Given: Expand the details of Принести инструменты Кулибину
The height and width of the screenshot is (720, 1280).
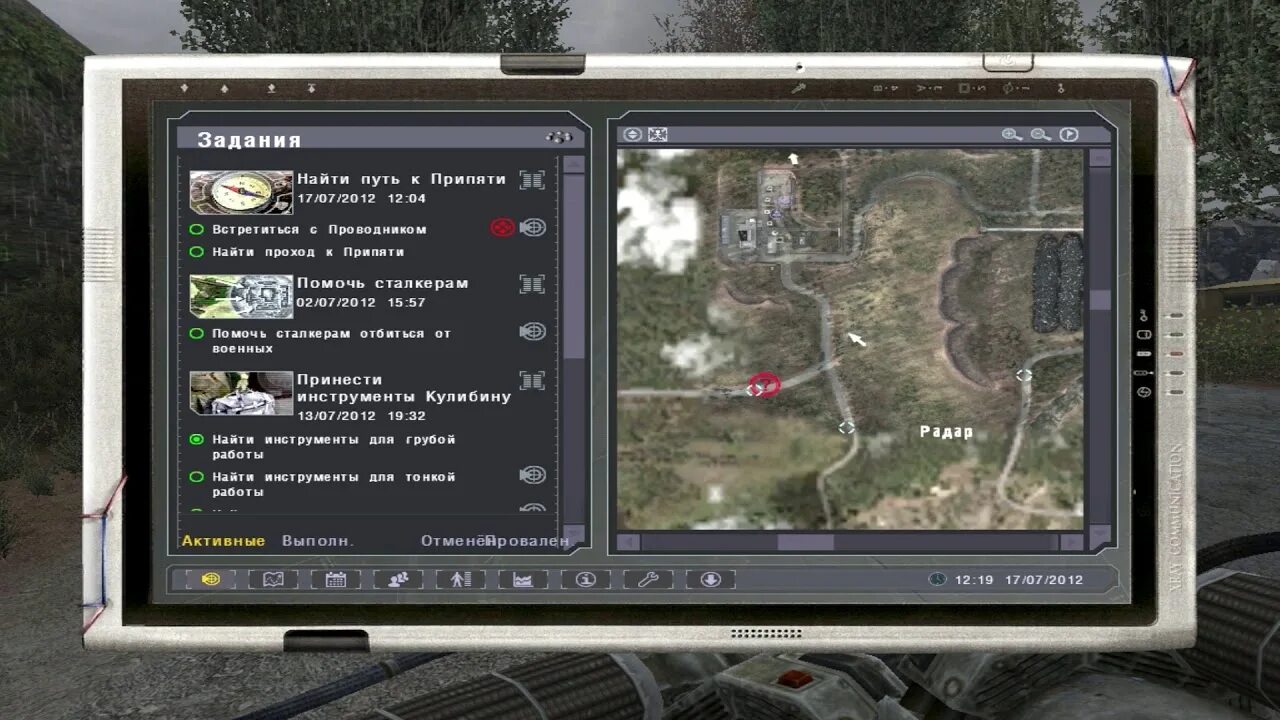Looking at the screenshot, I should (532, 380).
